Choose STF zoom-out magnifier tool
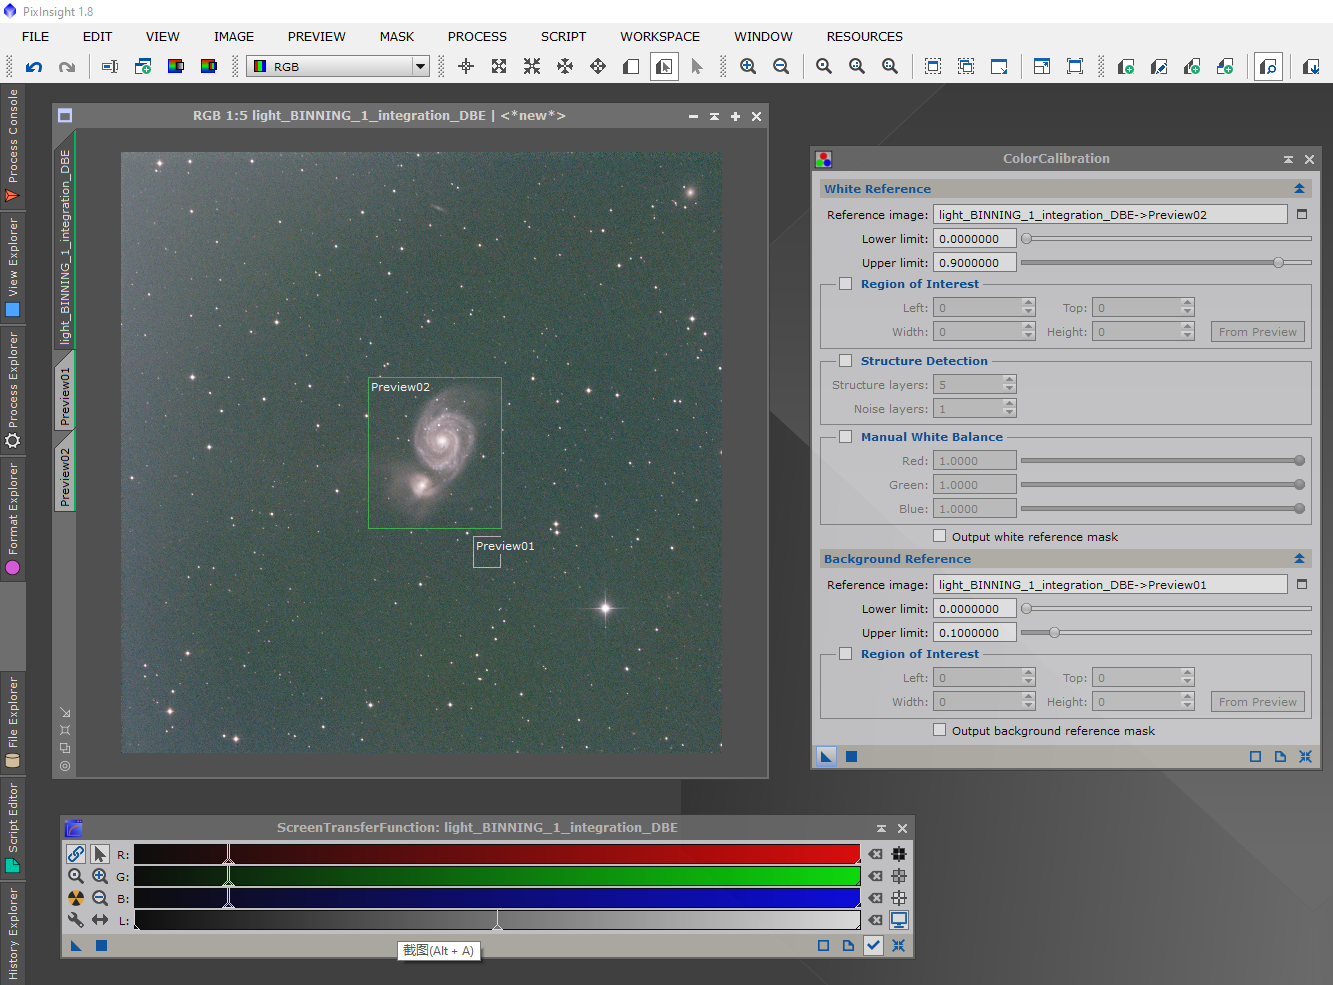The height and width of the screenshot is (985, 1333). pos(100,898)
